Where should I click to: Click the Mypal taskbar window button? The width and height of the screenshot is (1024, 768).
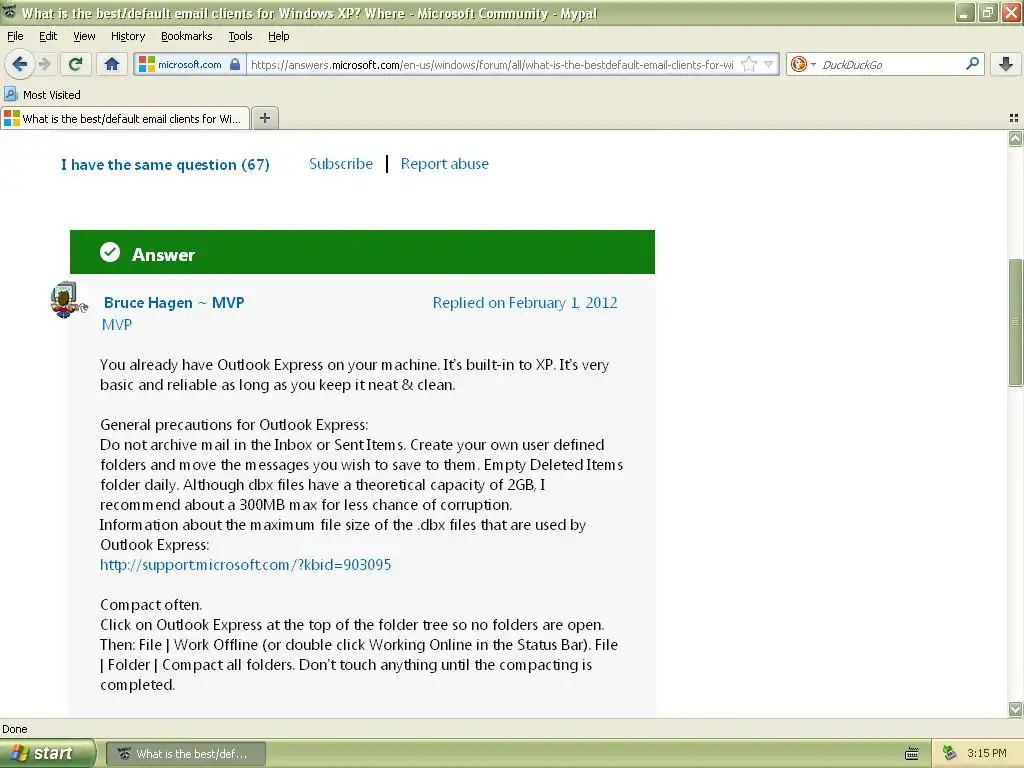tap(185, 754)
